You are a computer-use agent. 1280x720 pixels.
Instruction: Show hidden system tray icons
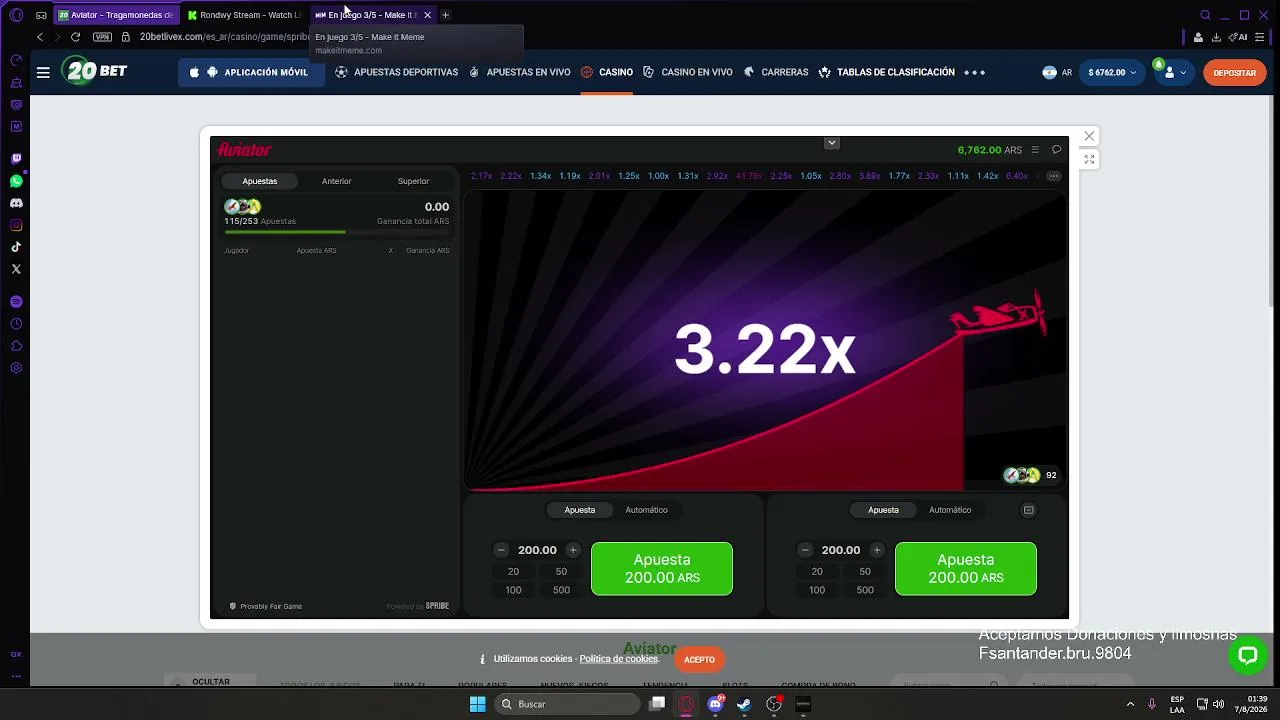pos(1130,704)
